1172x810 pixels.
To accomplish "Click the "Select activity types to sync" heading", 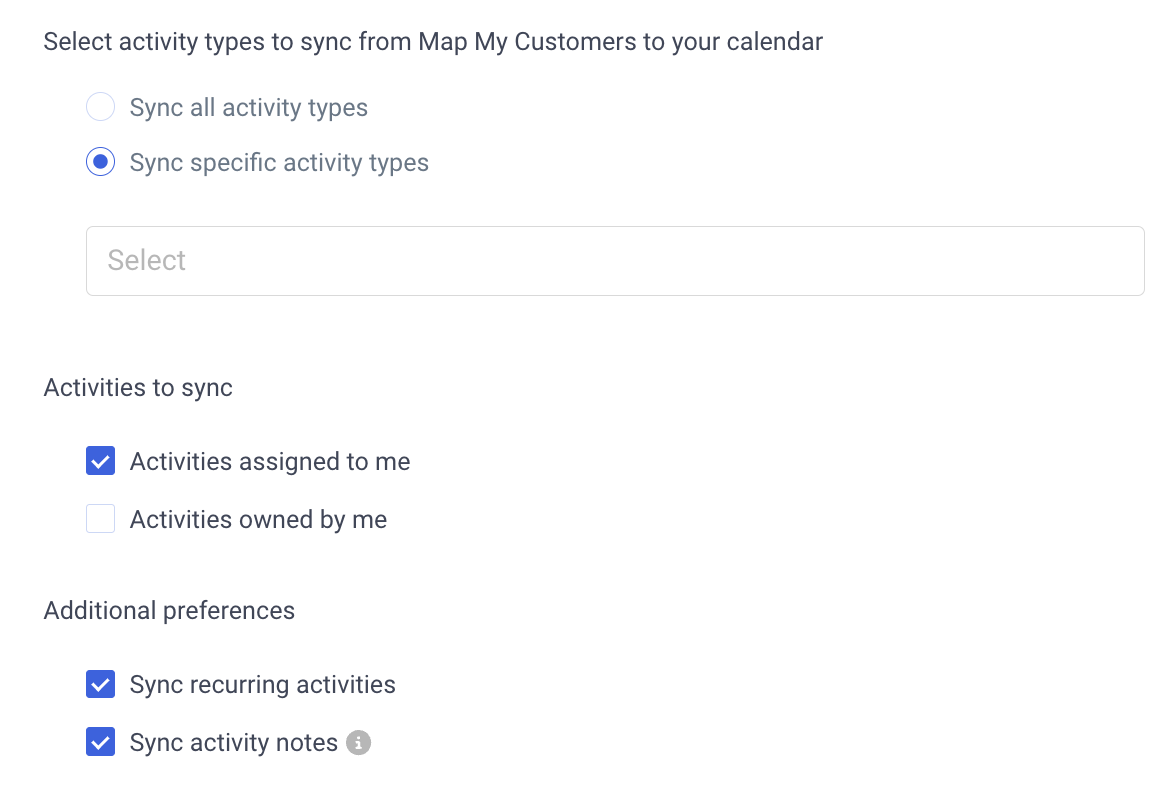I will 434,42.
